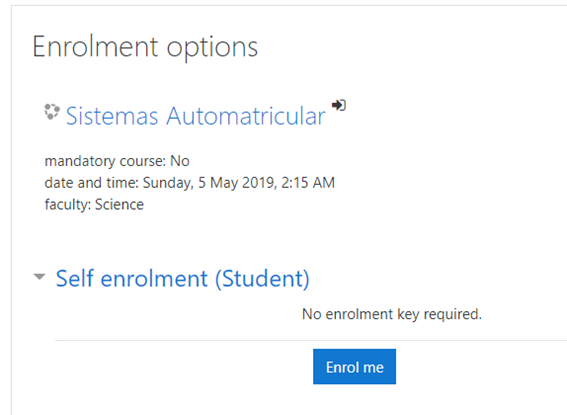Click the word 'Automatricular' in course title
567x415 pixels.
[x=246, y=116]
